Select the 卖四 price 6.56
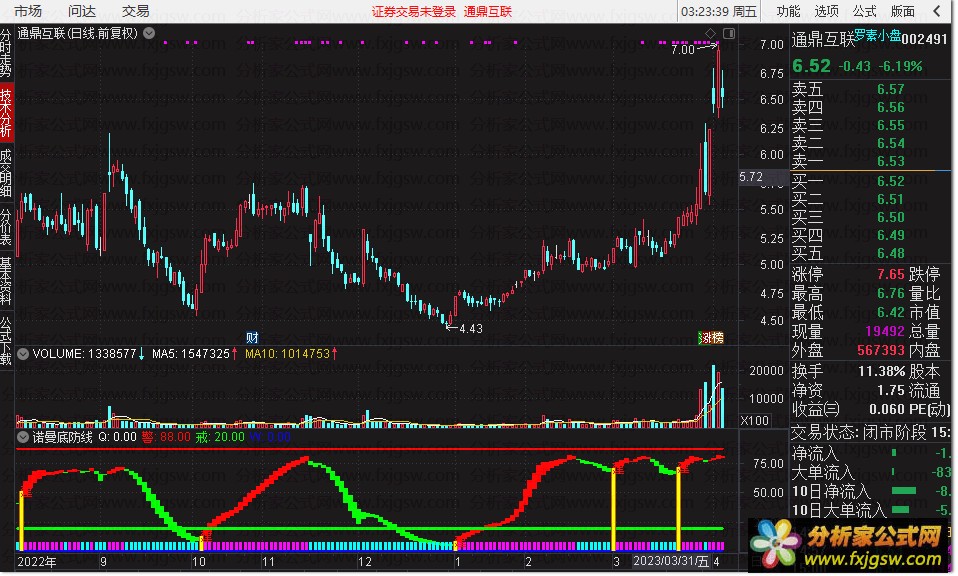The height and width of the screenshot is (576, 958). click(891, 107)
